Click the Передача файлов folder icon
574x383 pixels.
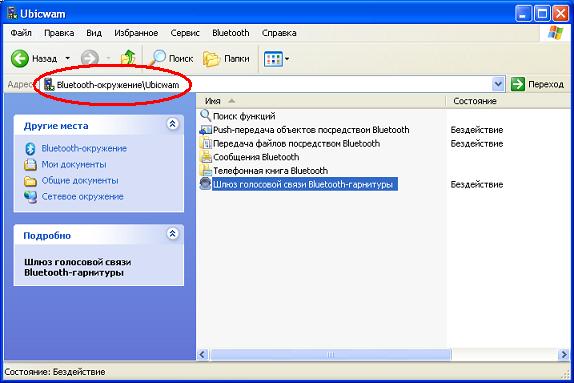click(206, 143)
